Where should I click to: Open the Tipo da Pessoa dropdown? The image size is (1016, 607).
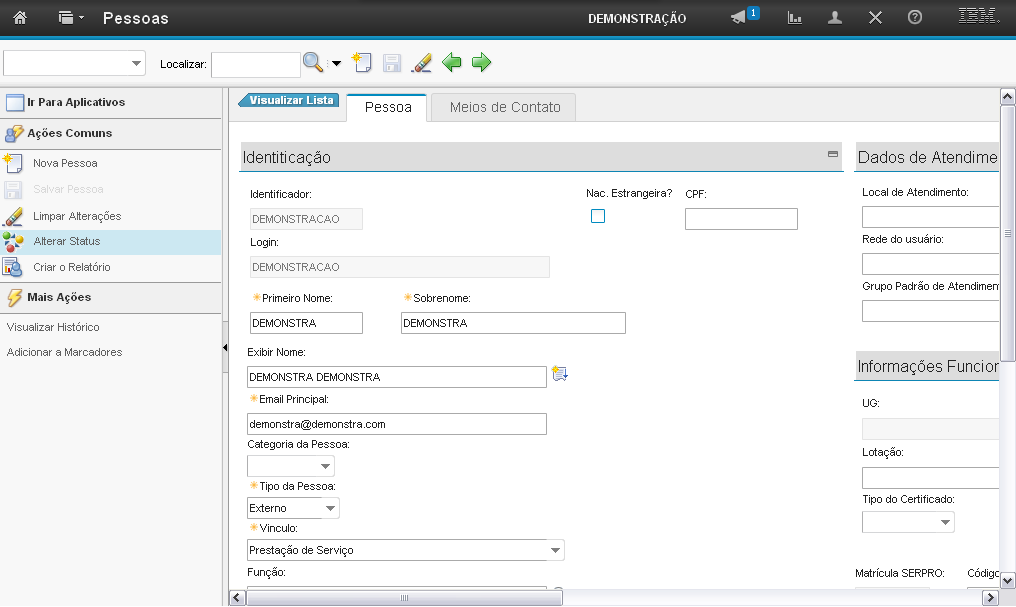(x=329, y=509)
